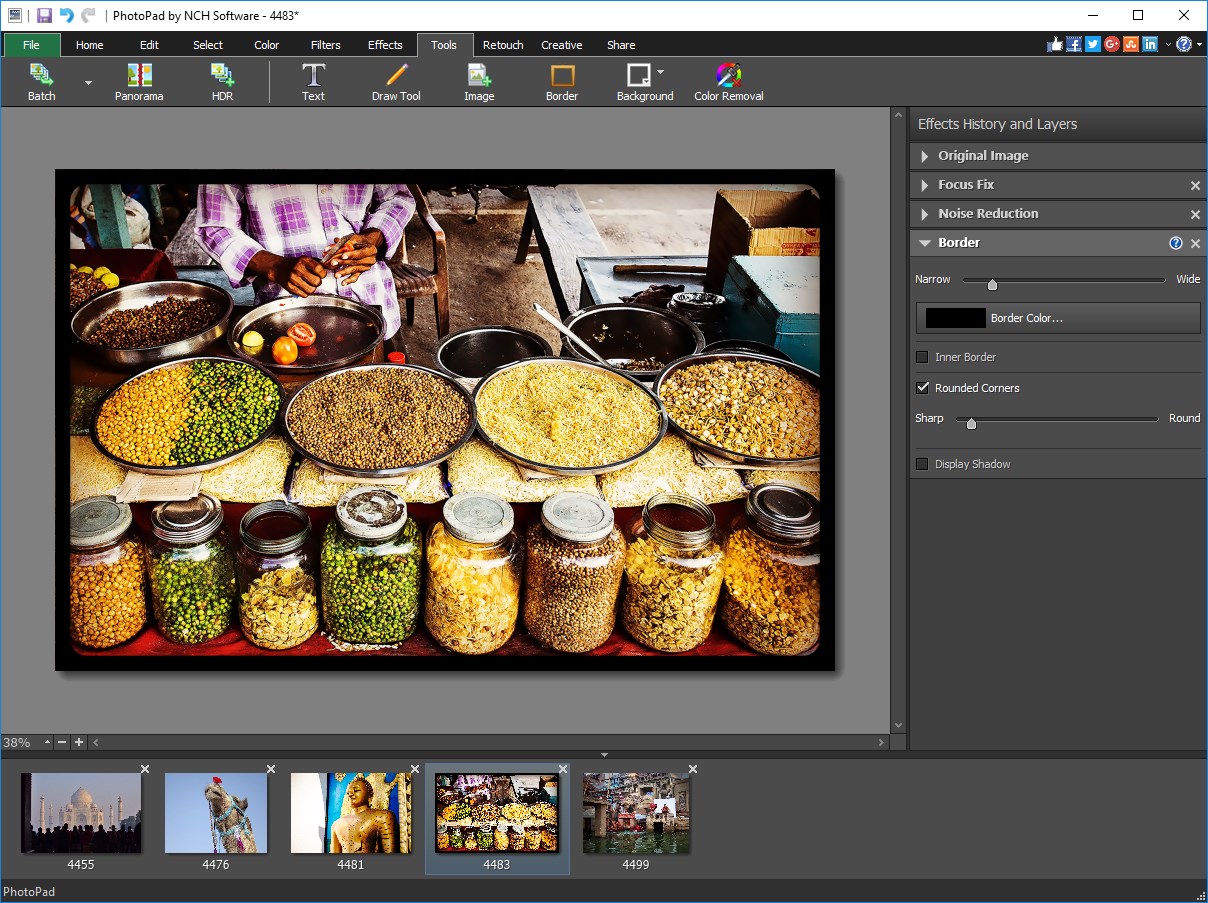Open the Filters menu
Image resolution: width=1208 pixels, height=903 pixels.
325,44
